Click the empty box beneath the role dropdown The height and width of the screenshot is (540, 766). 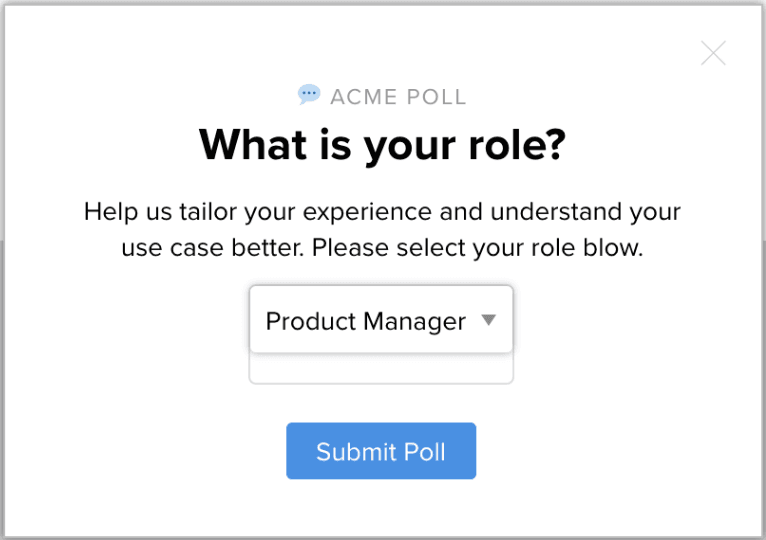(381, 369)
